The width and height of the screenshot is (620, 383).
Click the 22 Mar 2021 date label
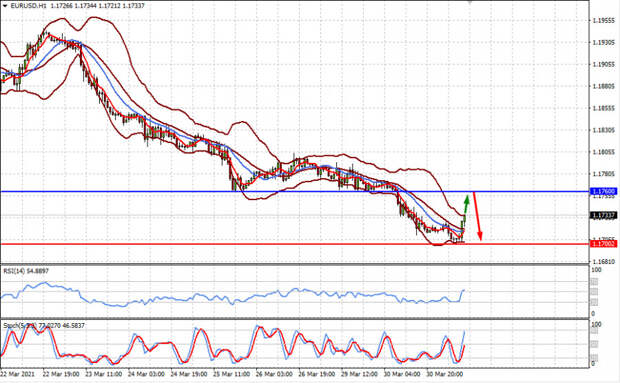(17, 374)
